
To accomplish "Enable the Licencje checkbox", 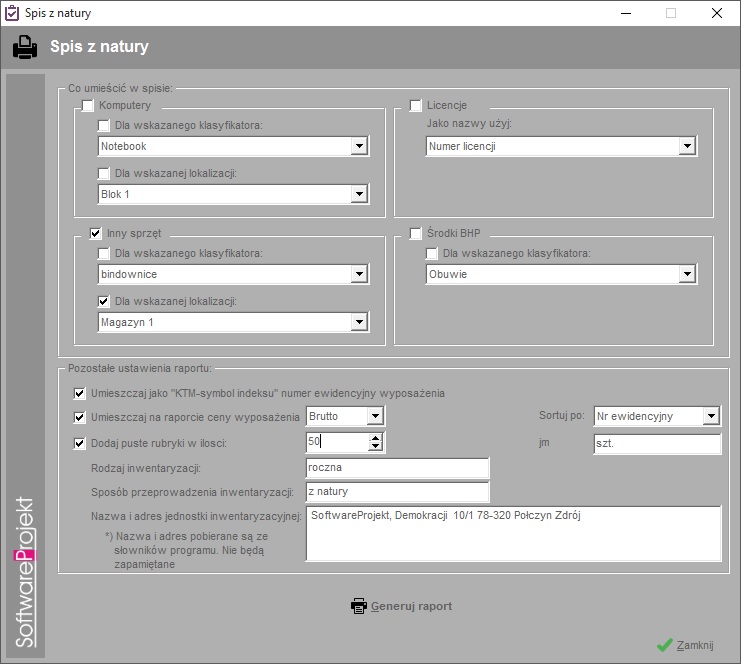I will click(415, 105).
